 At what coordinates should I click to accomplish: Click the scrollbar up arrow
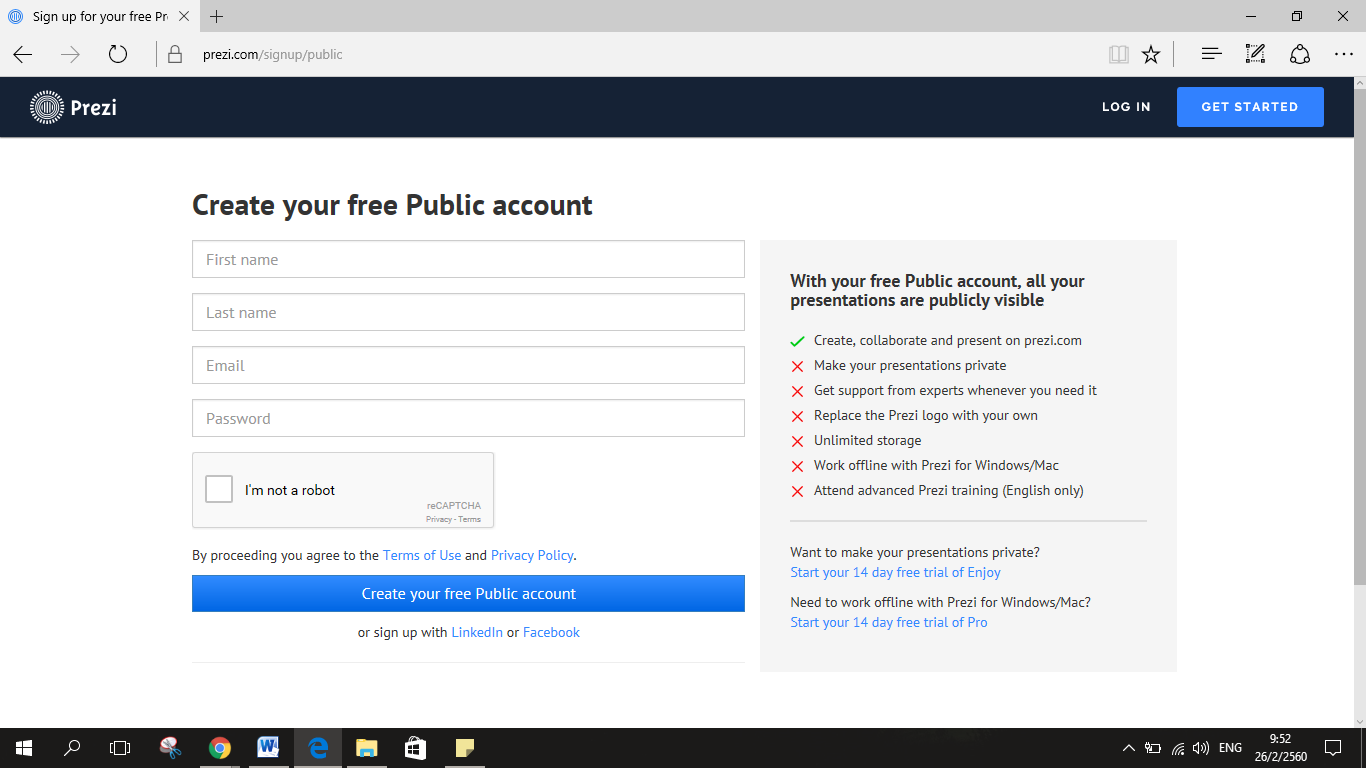coord(1359,85)
